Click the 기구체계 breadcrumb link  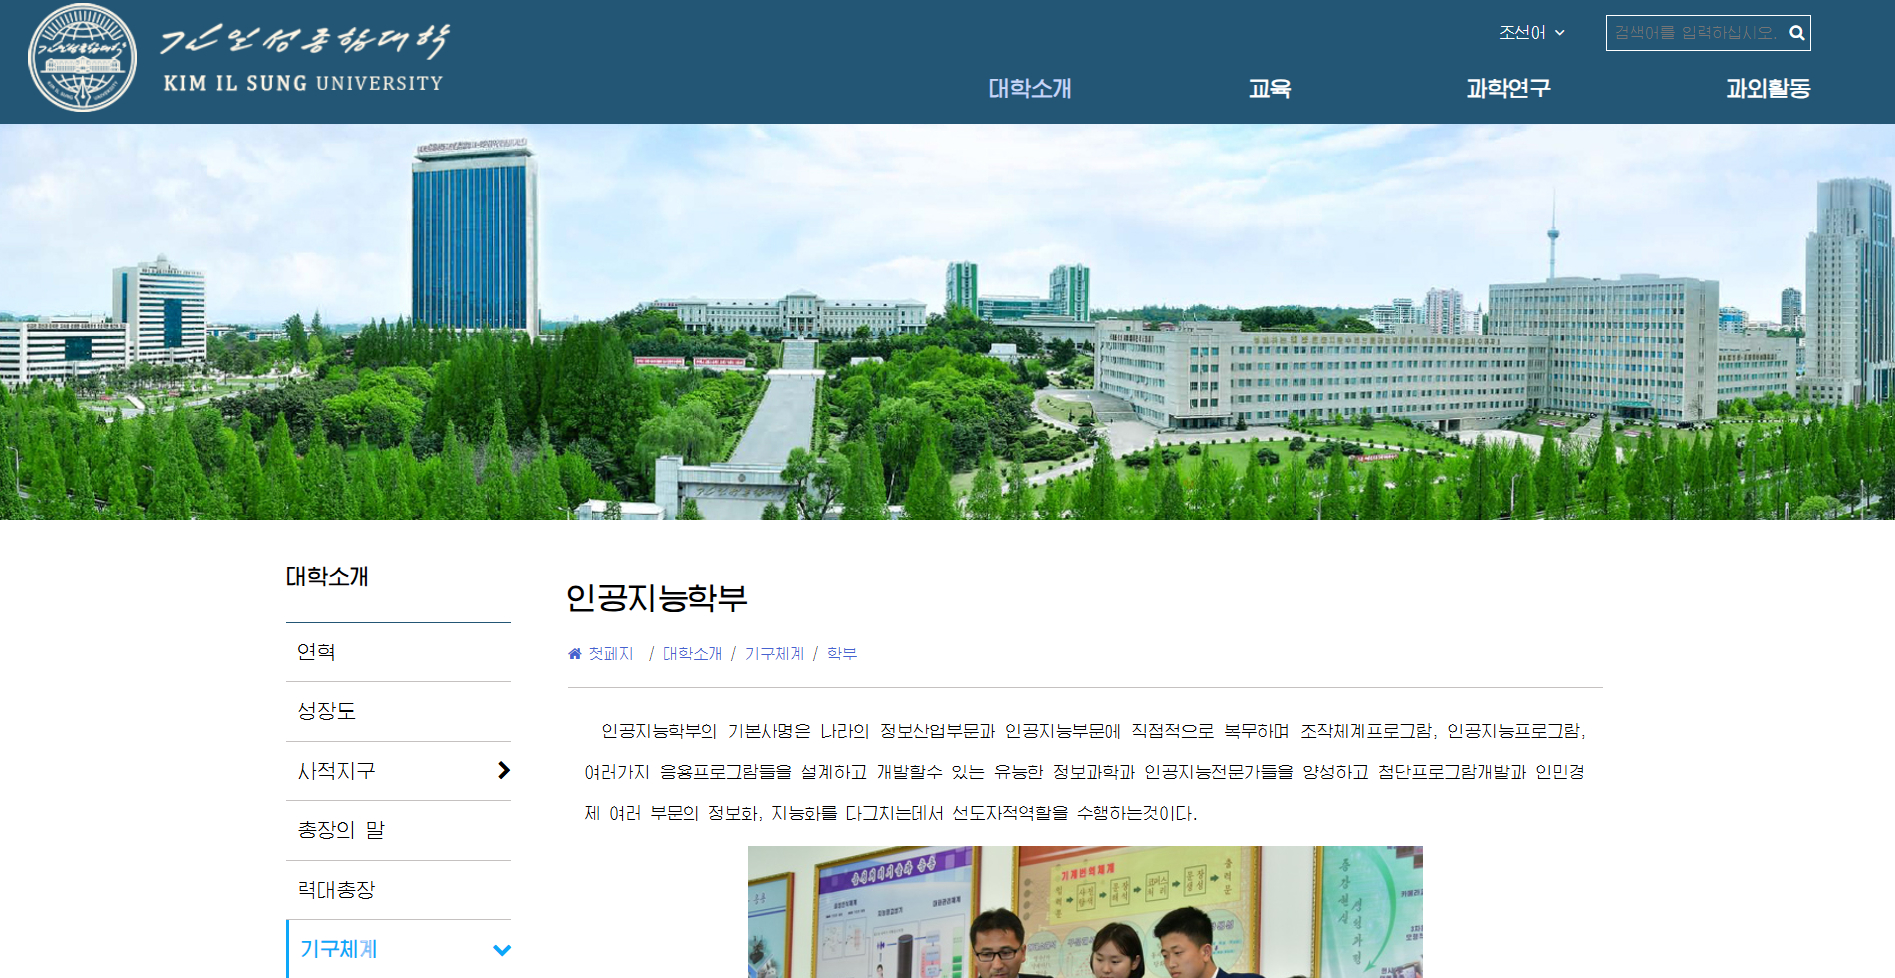pos(774,654)
